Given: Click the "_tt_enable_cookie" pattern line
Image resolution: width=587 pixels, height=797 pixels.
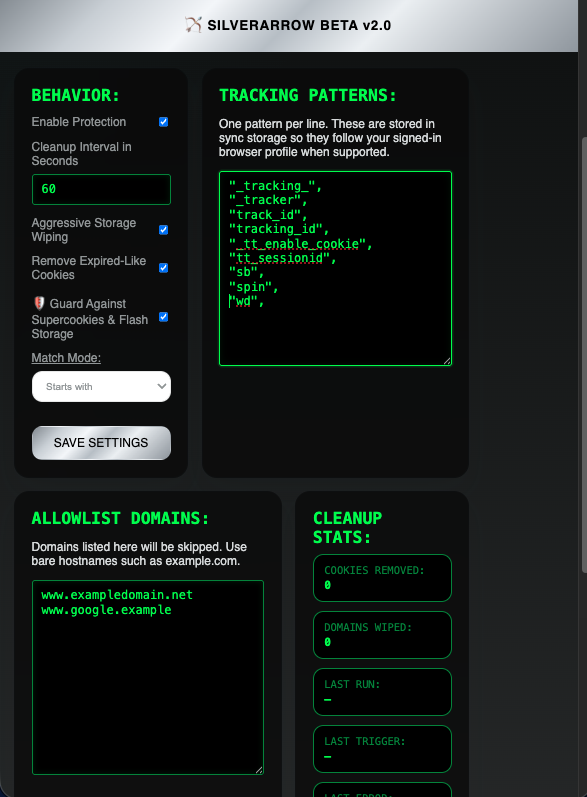Looking at the screenshot, I should [300, 244].
